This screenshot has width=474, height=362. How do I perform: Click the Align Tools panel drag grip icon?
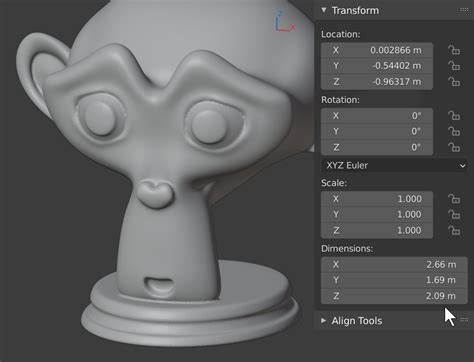(x=464, y=320)
